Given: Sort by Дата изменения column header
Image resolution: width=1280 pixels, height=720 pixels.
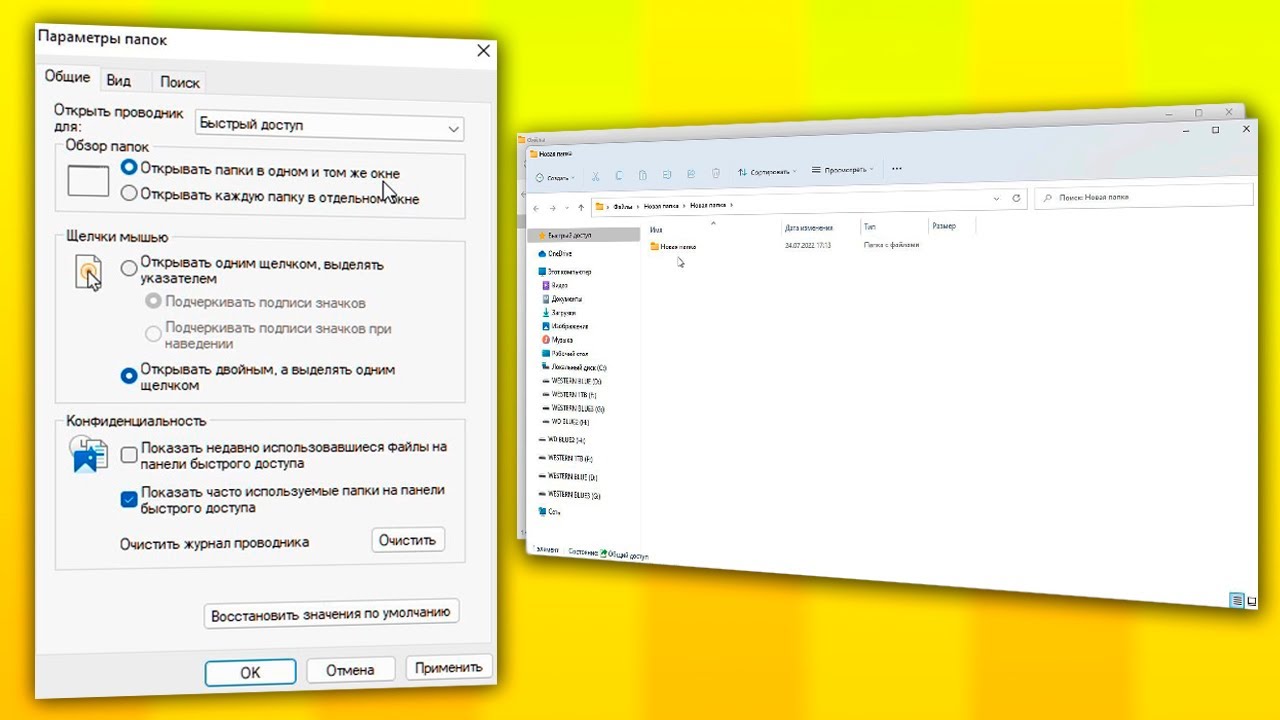Looking at the screenshot, I should pyautogui.click(x=808, y=228).
